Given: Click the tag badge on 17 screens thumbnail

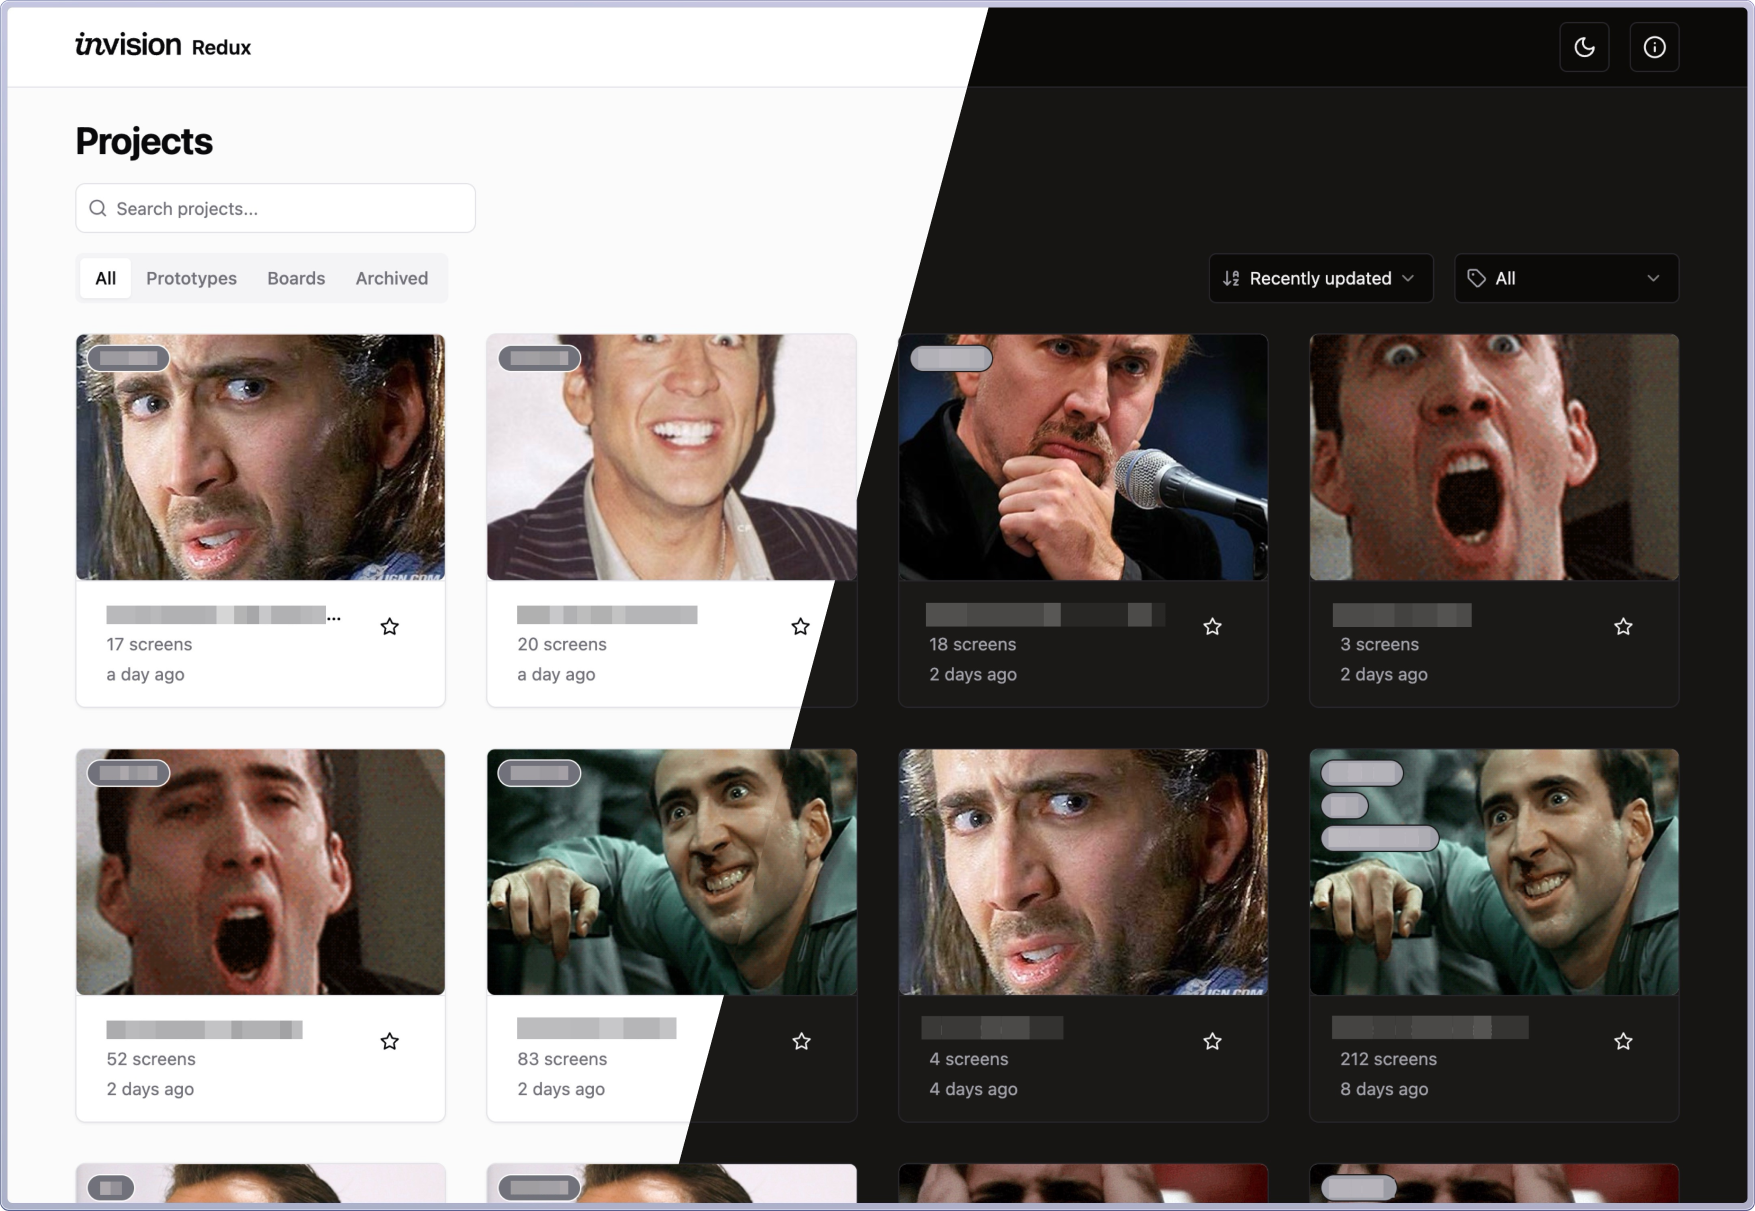Looking at the screenshot, I should (128, 358).
